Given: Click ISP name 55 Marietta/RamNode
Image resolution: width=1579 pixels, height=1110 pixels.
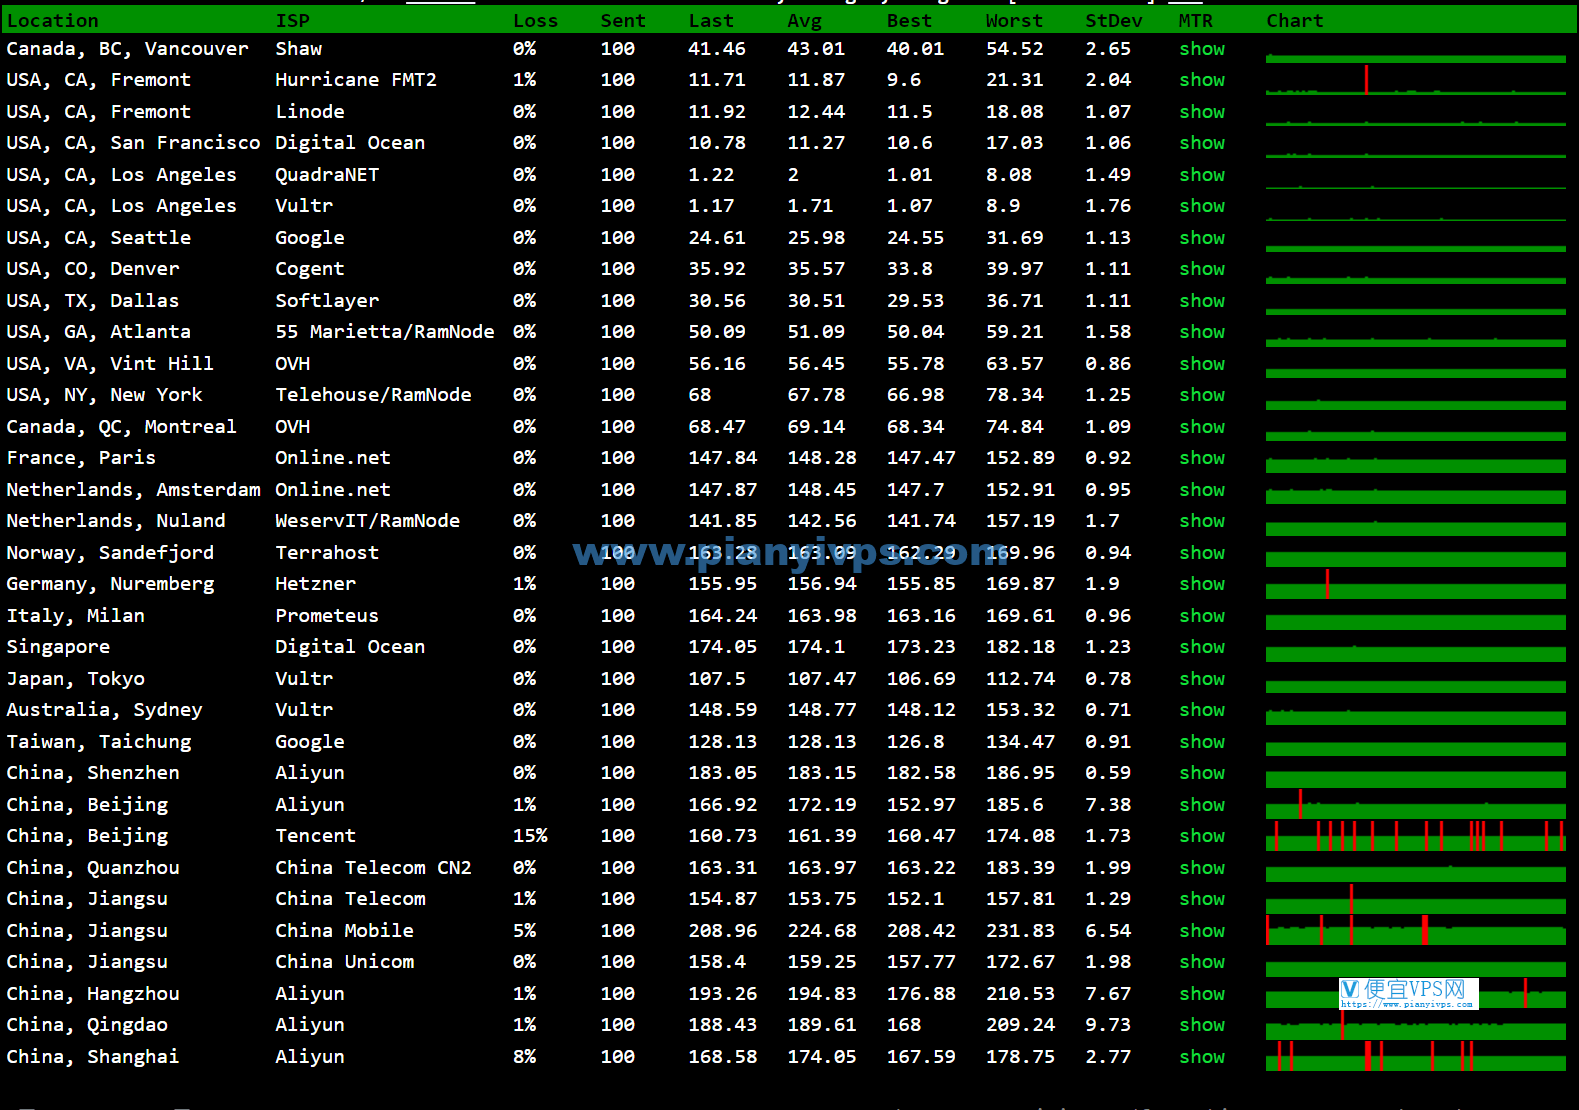Looking at the screenshot, I should [385, 332].
